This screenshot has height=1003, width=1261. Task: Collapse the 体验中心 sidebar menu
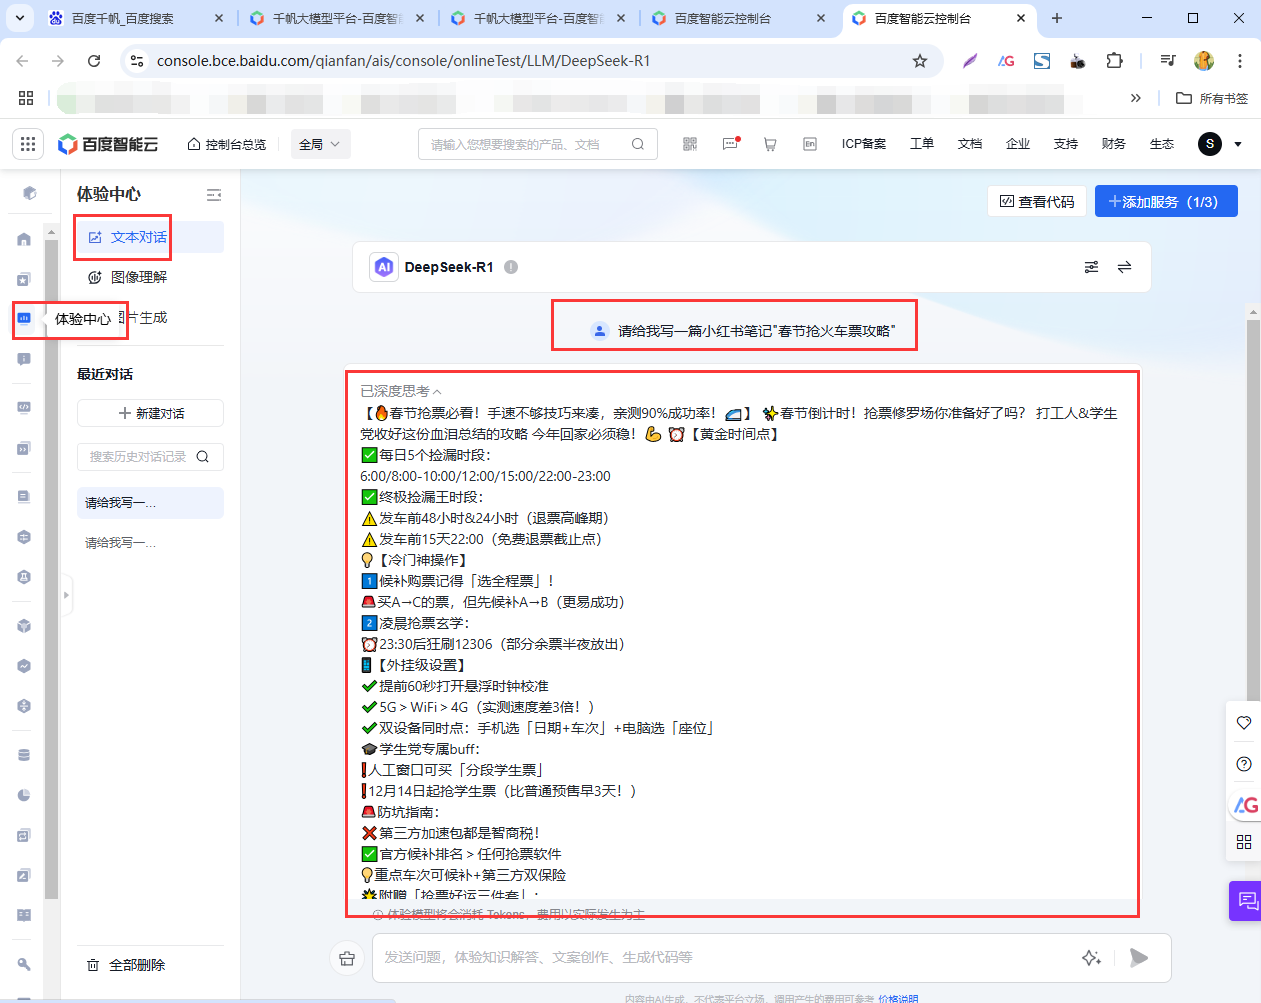point(213,195)
